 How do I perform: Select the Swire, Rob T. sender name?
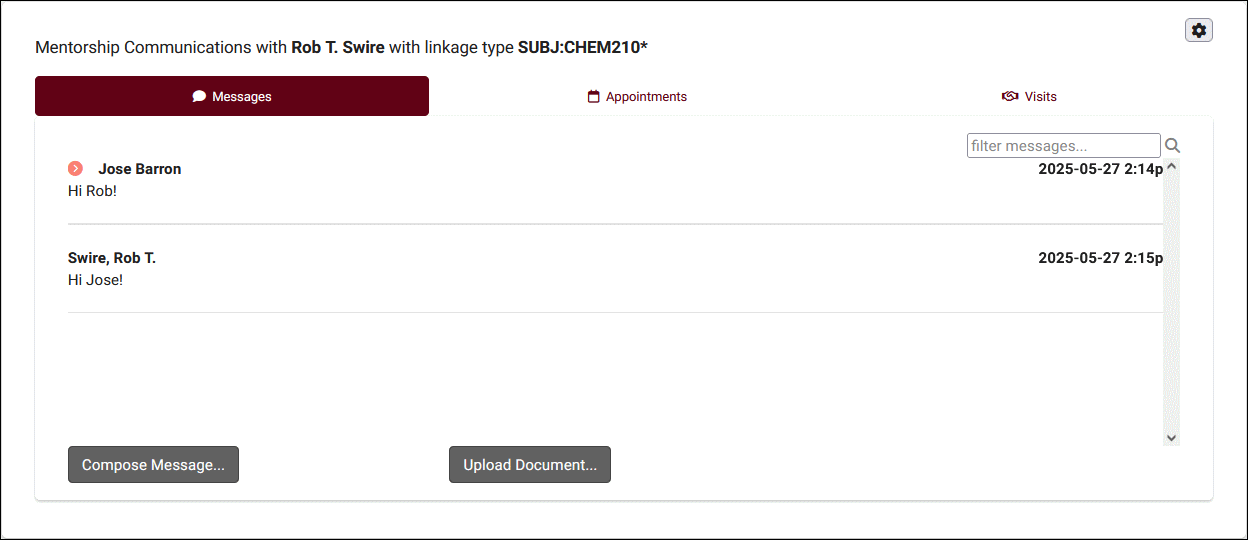(x=112, y=258)
